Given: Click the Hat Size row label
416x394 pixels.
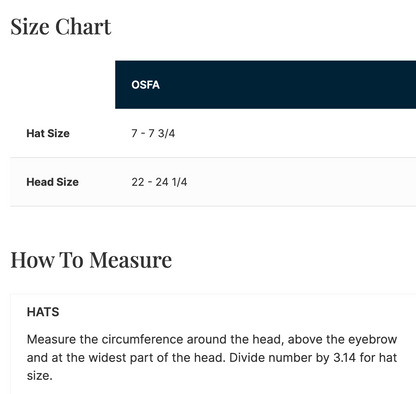Looking at the screenshot, I should (48, 133).
